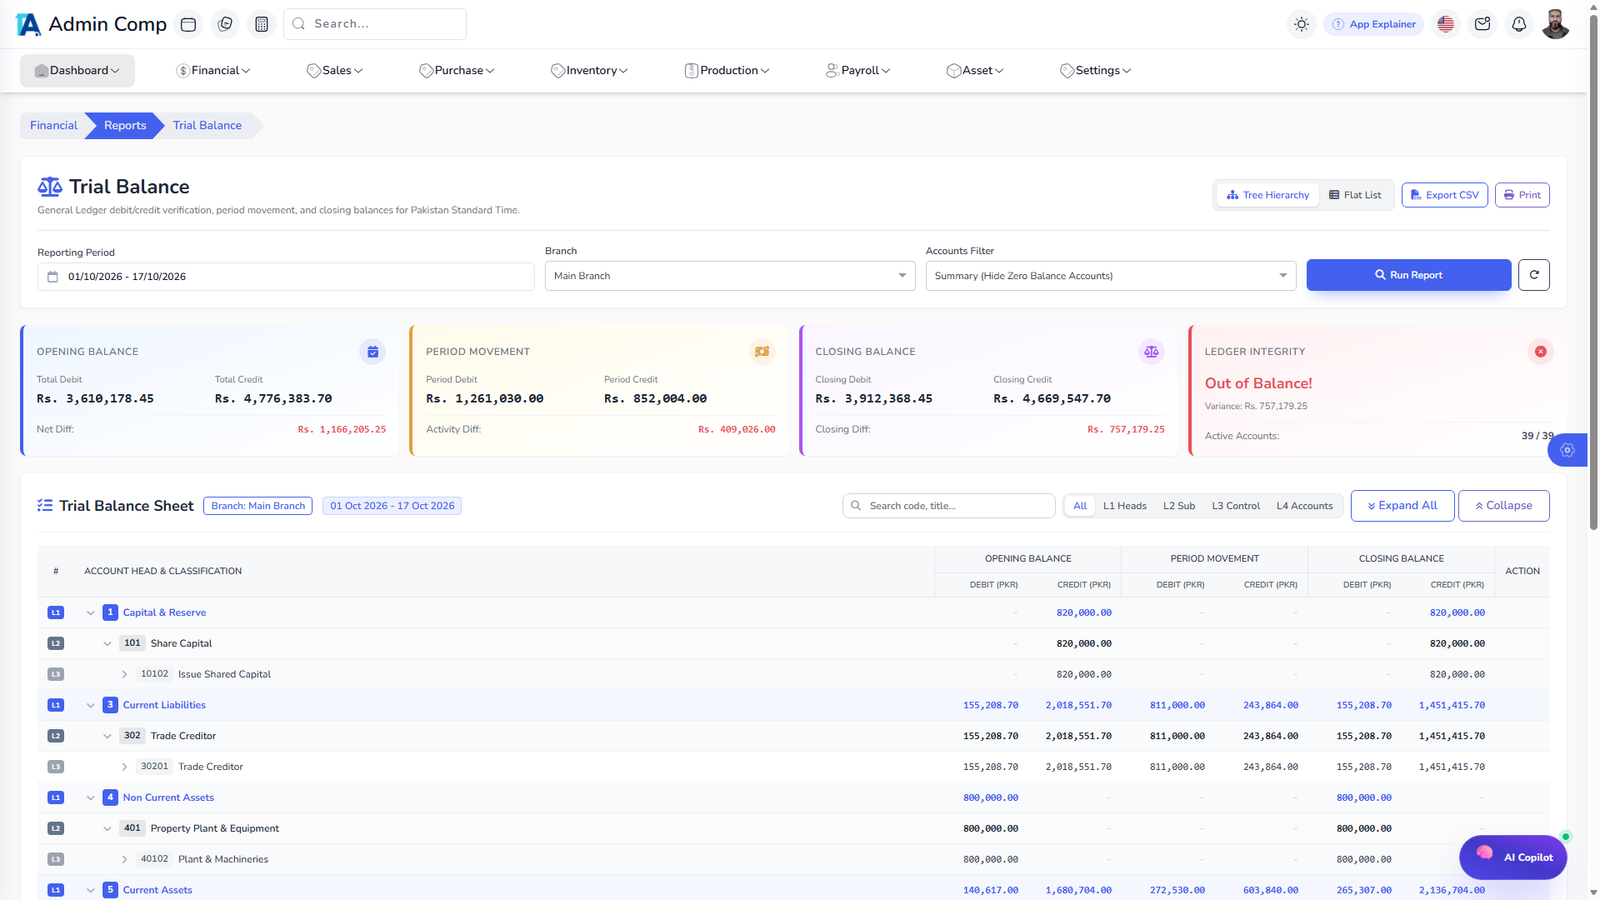Click the Admin Comp logo icon
Screen dimensions: 1600x900
click(x=29, y=24)
